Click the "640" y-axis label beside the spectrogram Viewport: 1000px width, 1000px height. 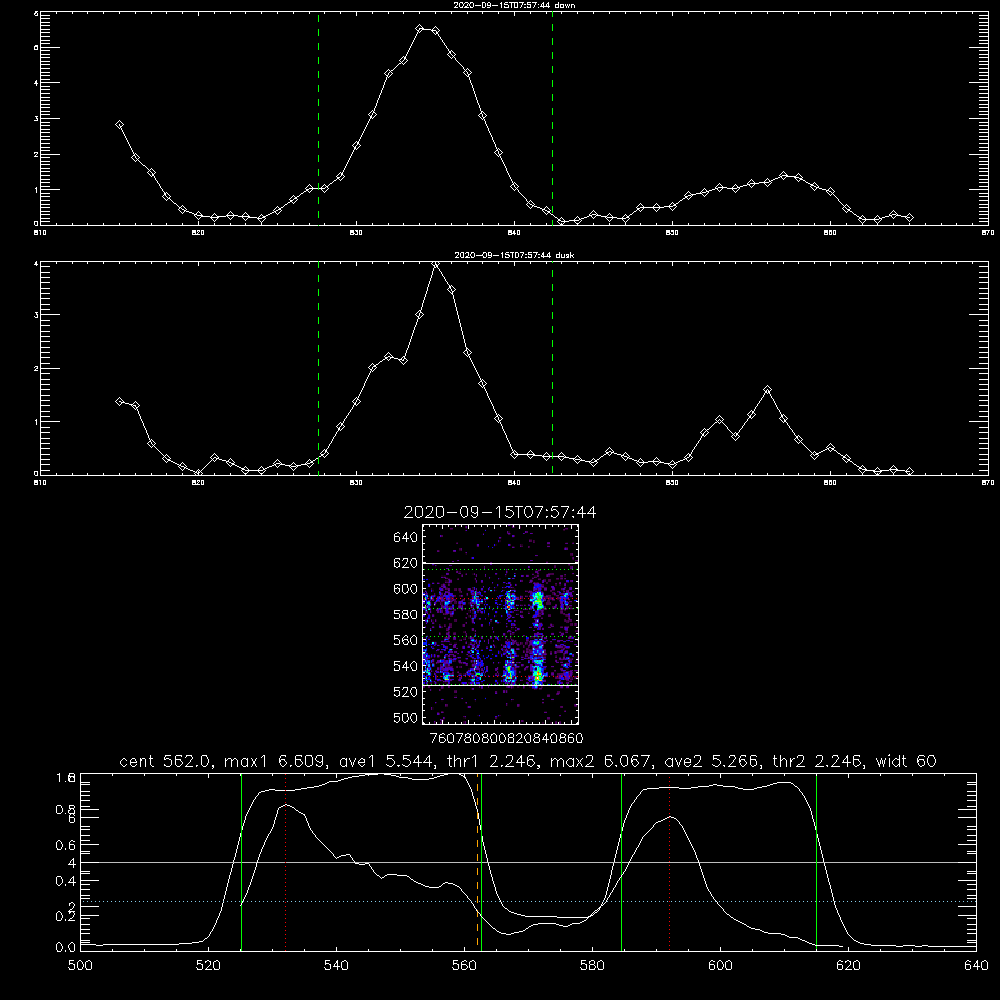click(405, 538)
